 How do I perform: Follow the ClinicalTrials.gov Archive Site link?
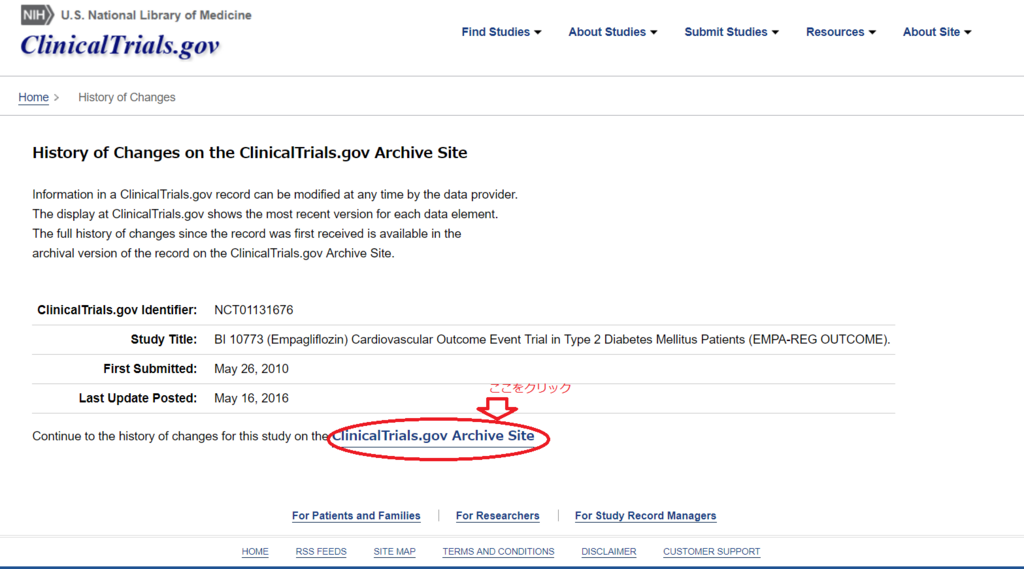(434, 436)
